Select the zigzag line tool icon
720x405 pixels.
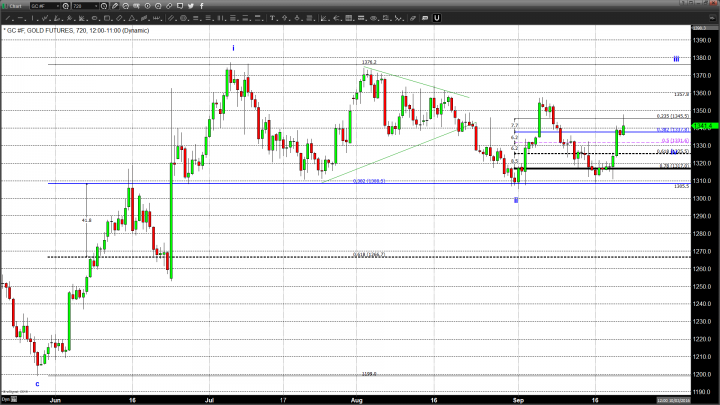[45, 18]
